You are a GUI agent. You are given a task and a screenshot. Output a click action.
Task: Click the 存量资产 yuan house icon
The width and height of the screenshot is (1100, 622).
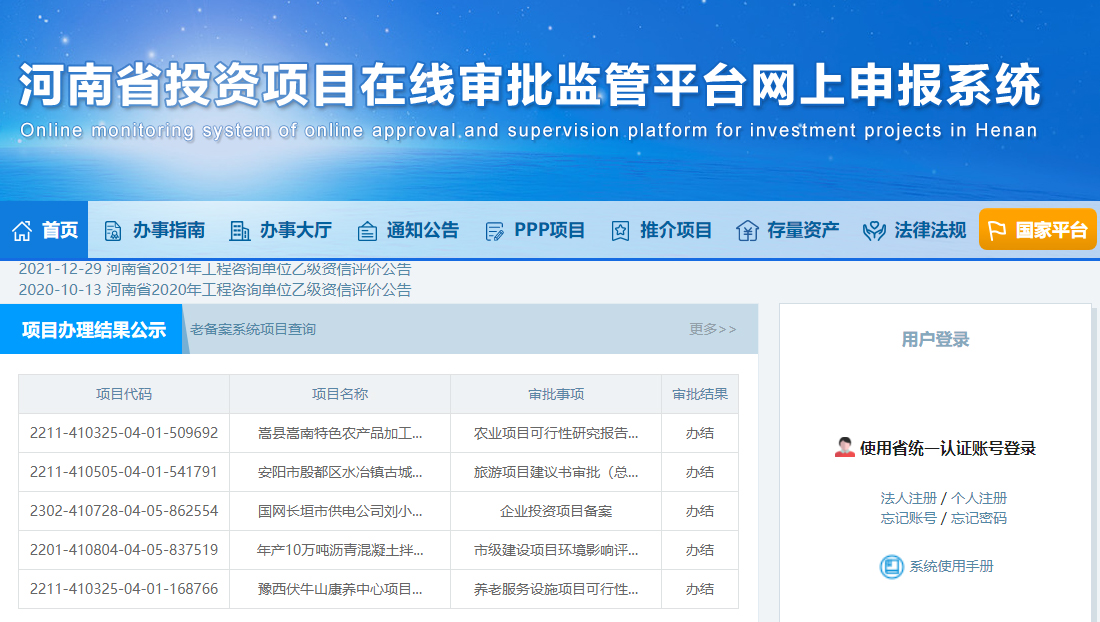[747, 231]
